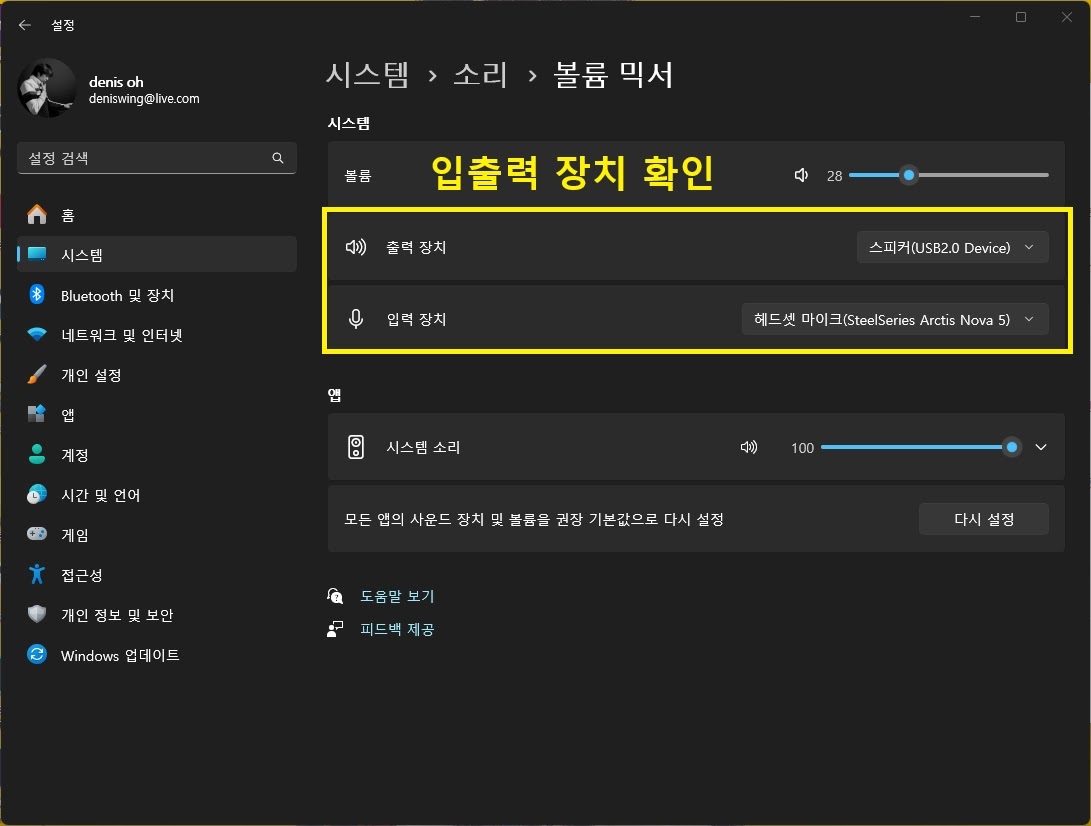Click the 시스템 소리 volume slider at 100
Viewport: 1091px width, 826px height.
921,447
